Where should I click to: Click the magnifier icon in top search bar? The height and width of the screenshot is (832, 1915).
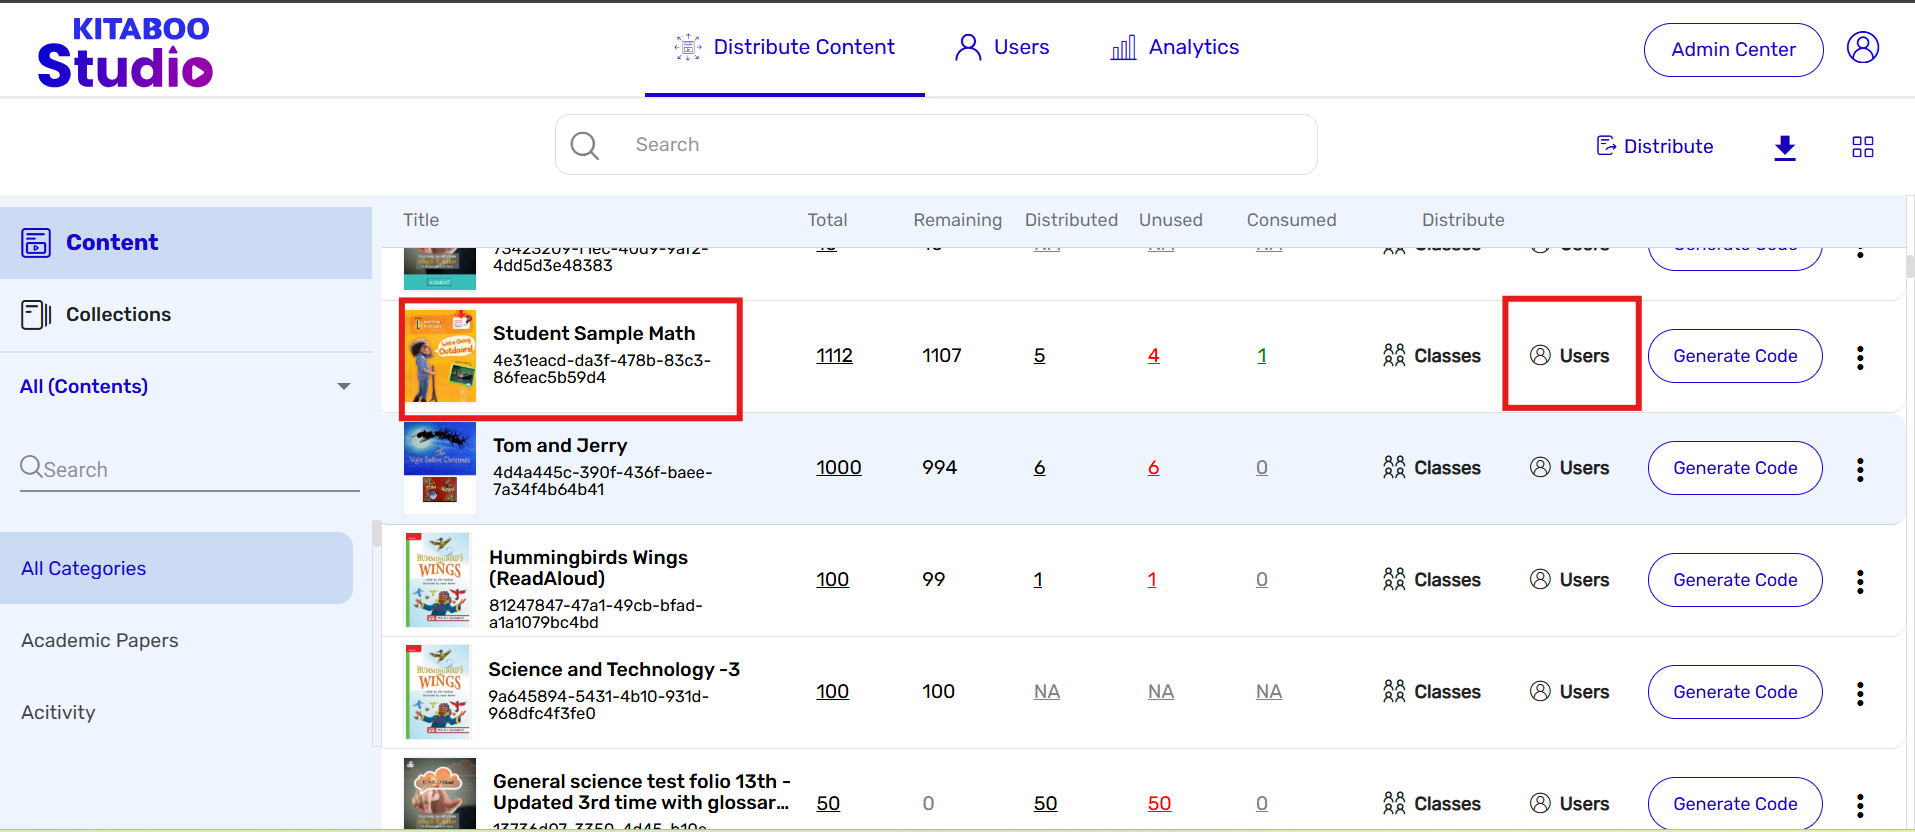coord(585,146)
